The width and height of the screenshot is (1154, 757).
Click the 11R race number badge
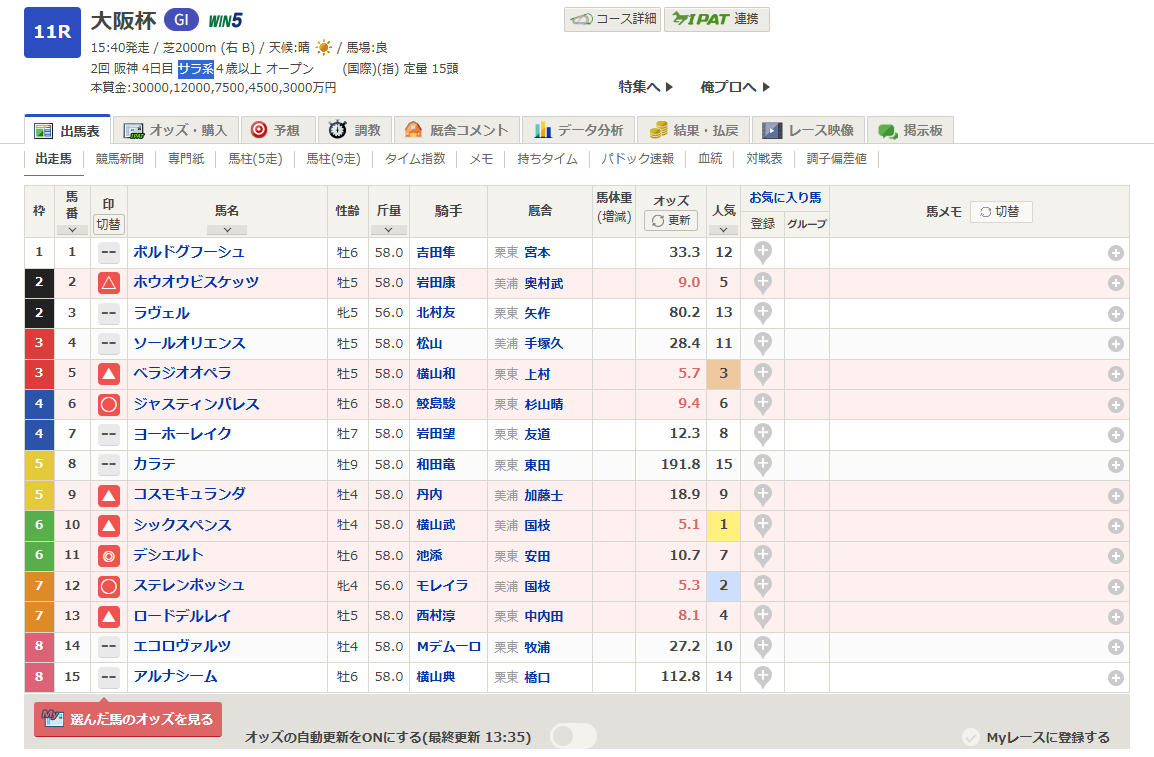click(x=52, y=32)
